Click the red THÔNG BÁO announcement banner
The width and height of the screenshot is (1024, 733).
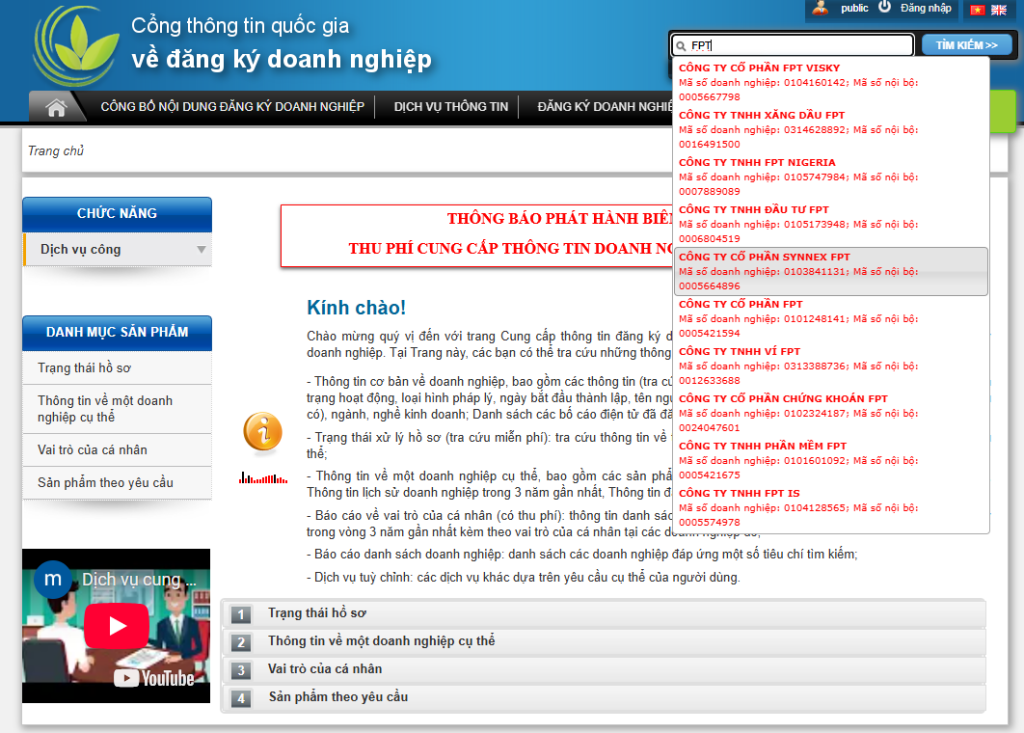tap(477, 236)
